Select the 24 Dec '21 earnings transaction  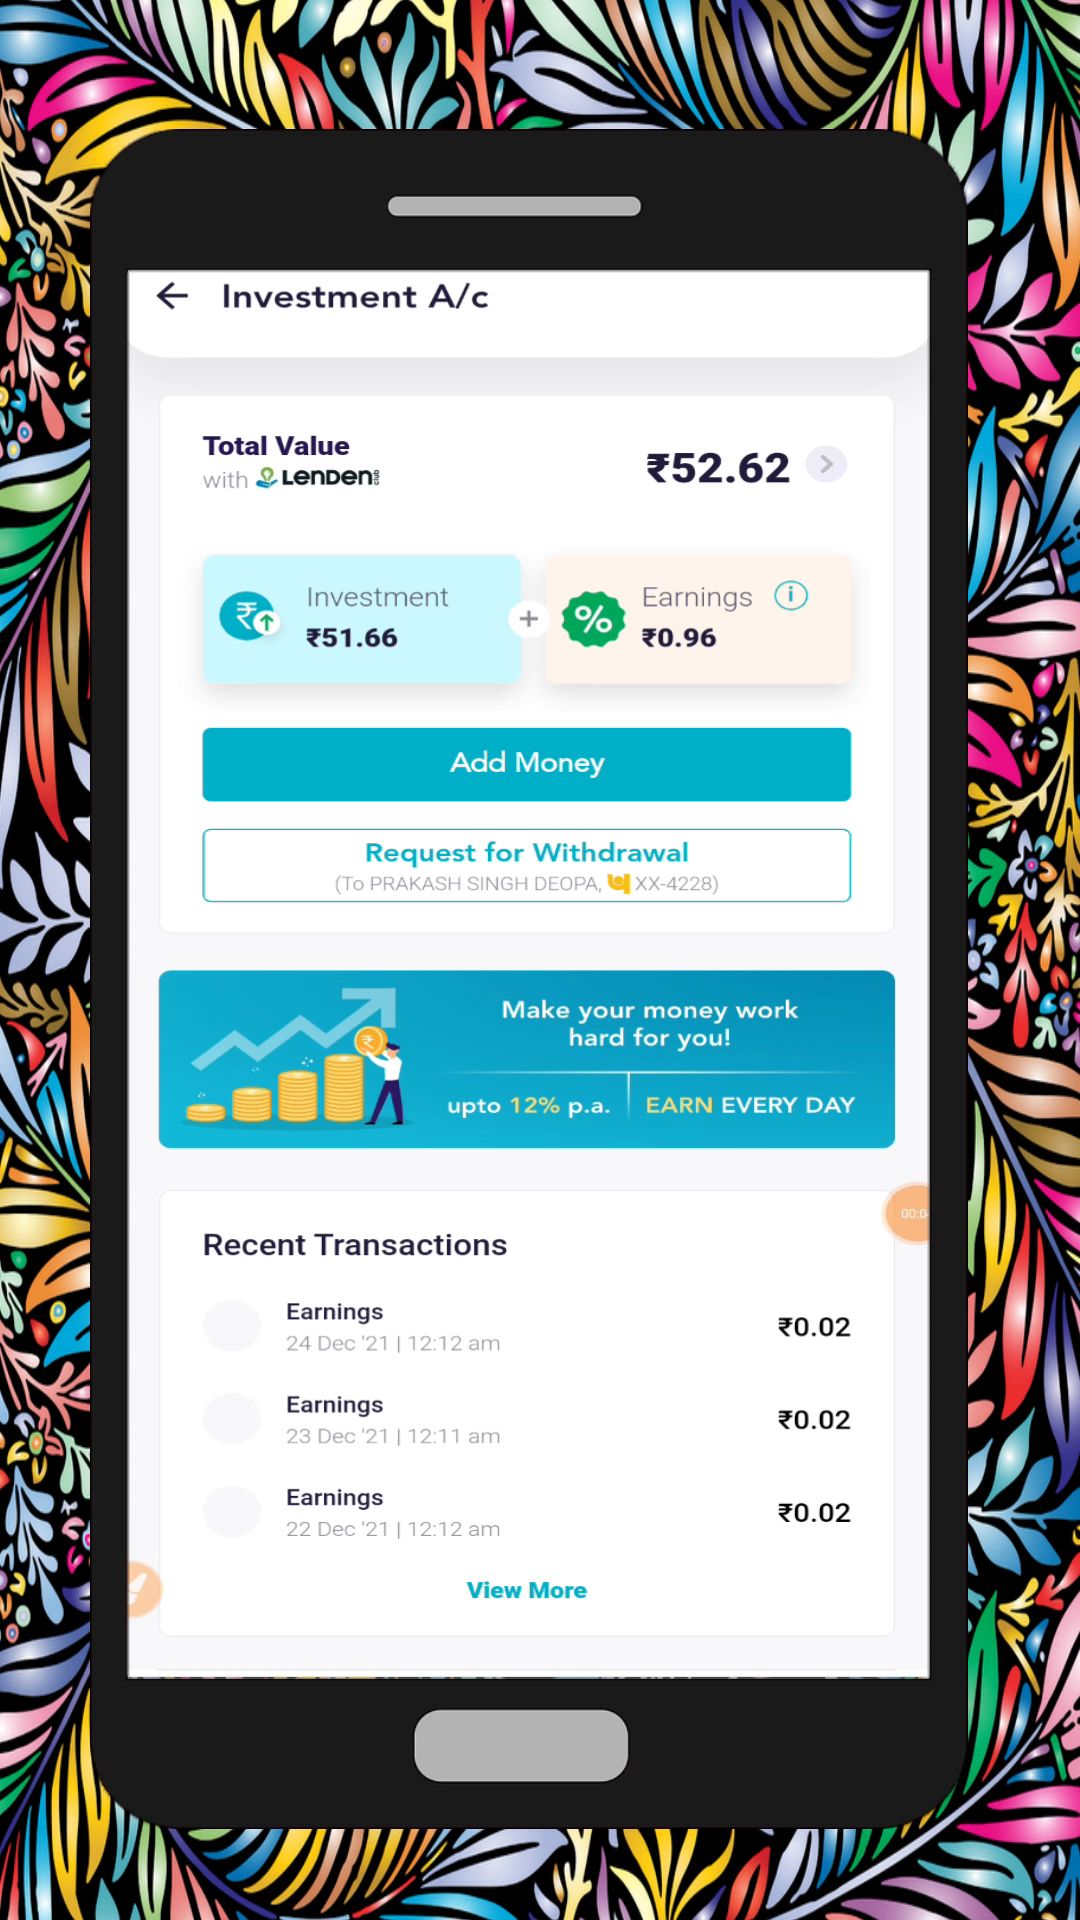coord(527,1326)
